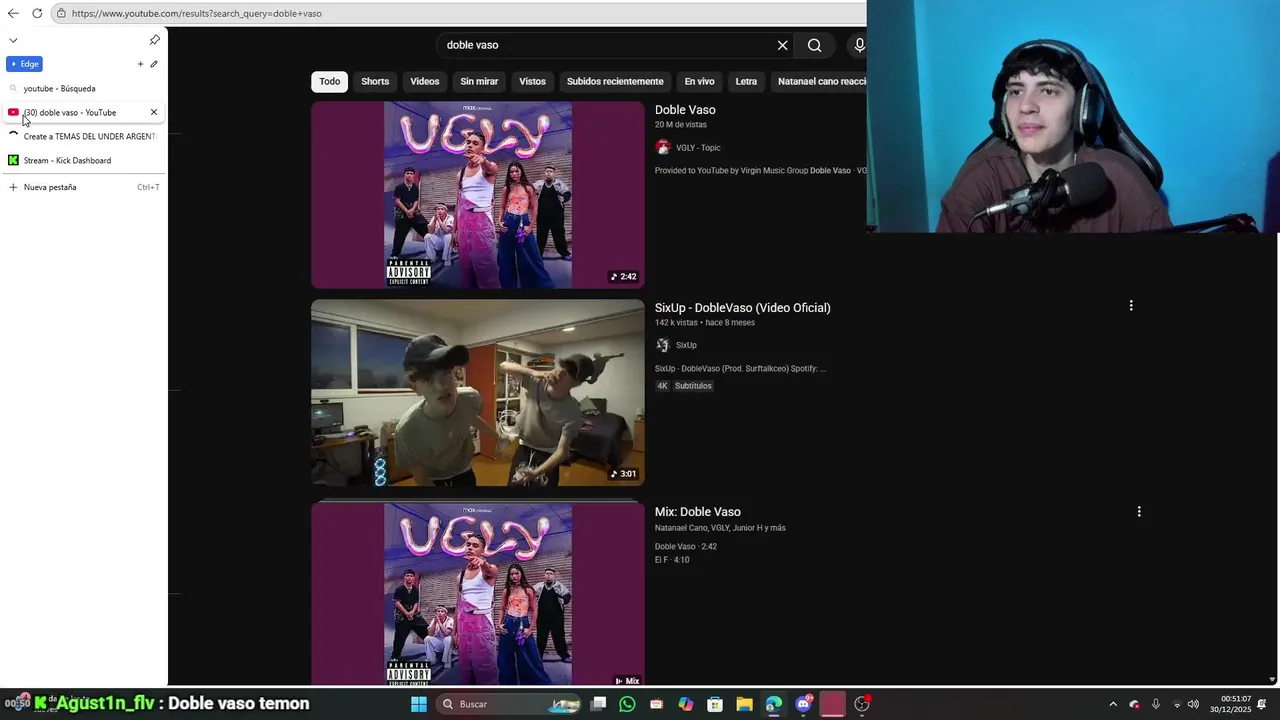
Task: Click the 'El F · 4:10' mix track
Action: click(672, 560)
